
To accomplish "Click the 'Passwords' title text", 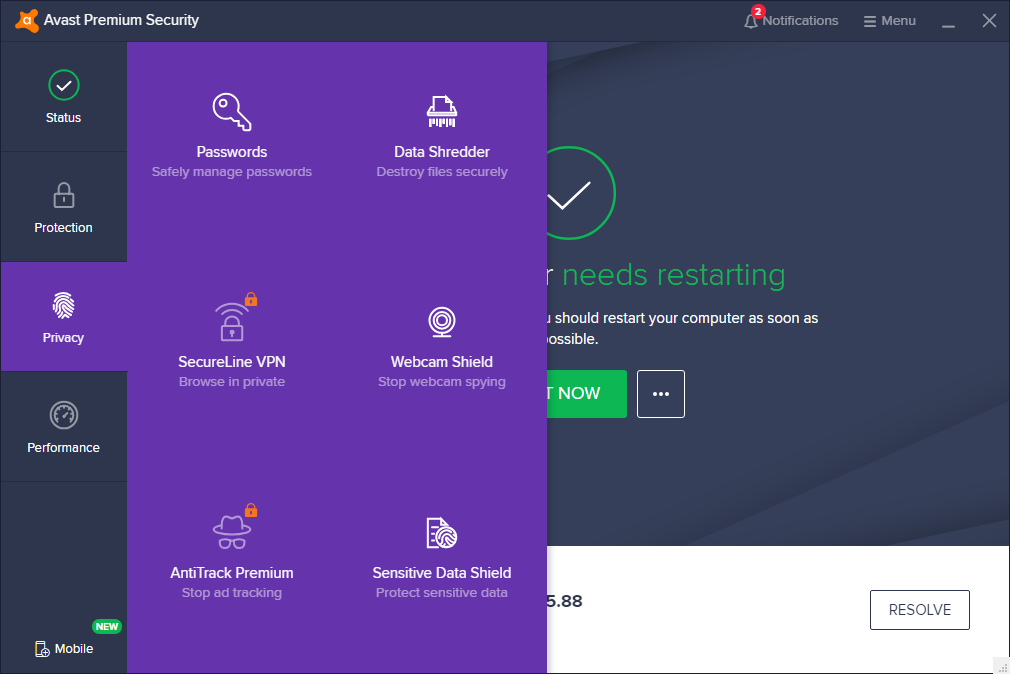I will [x=232, y=152].
